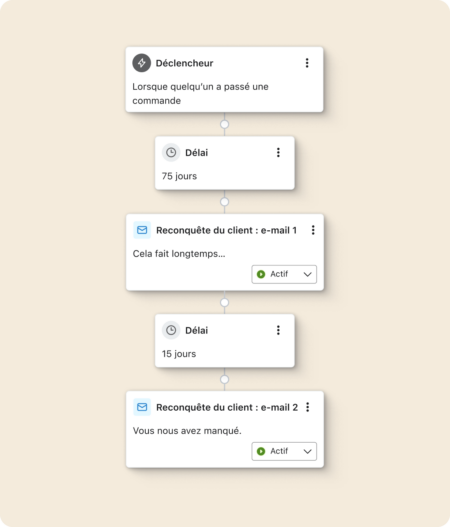
Task: Expand the Actif status dropdown for e-mail 1
Action: (x=284, y=274)
